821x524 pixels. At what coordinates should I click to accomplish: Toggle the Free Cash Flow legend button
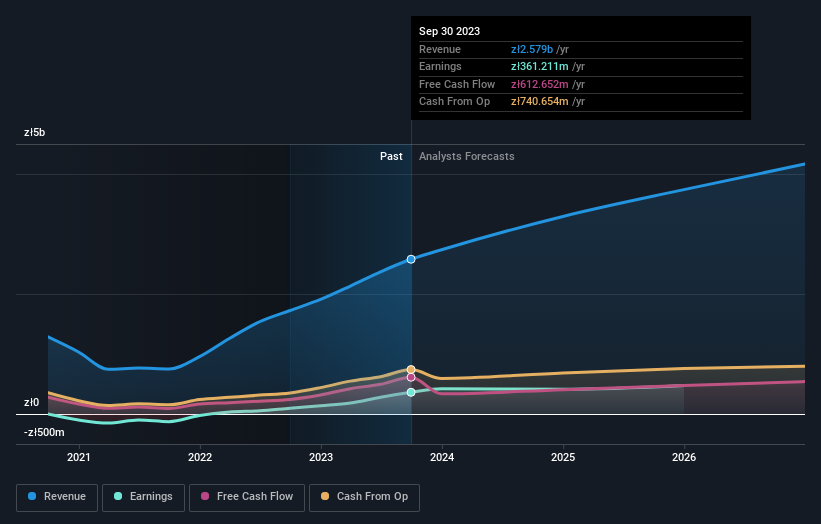pos(247,497)
